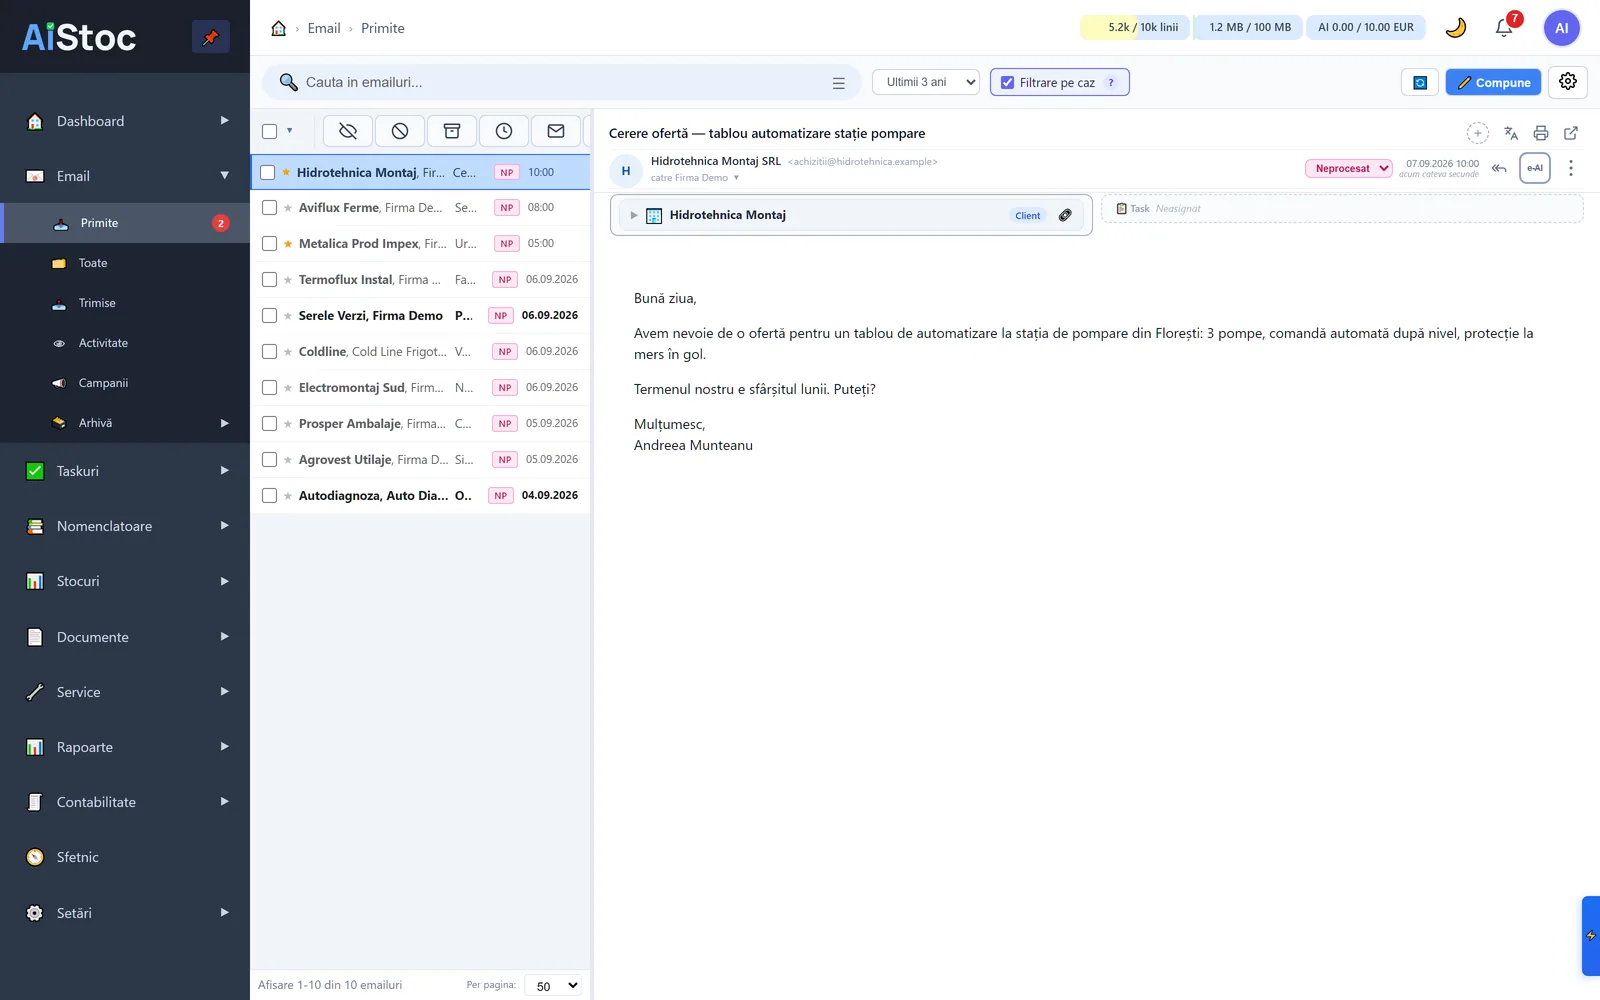The width and height of the screenshot is (1600, 1000).
Task: Open the per pagina 50 dropdown
Action: click(554, 985)
